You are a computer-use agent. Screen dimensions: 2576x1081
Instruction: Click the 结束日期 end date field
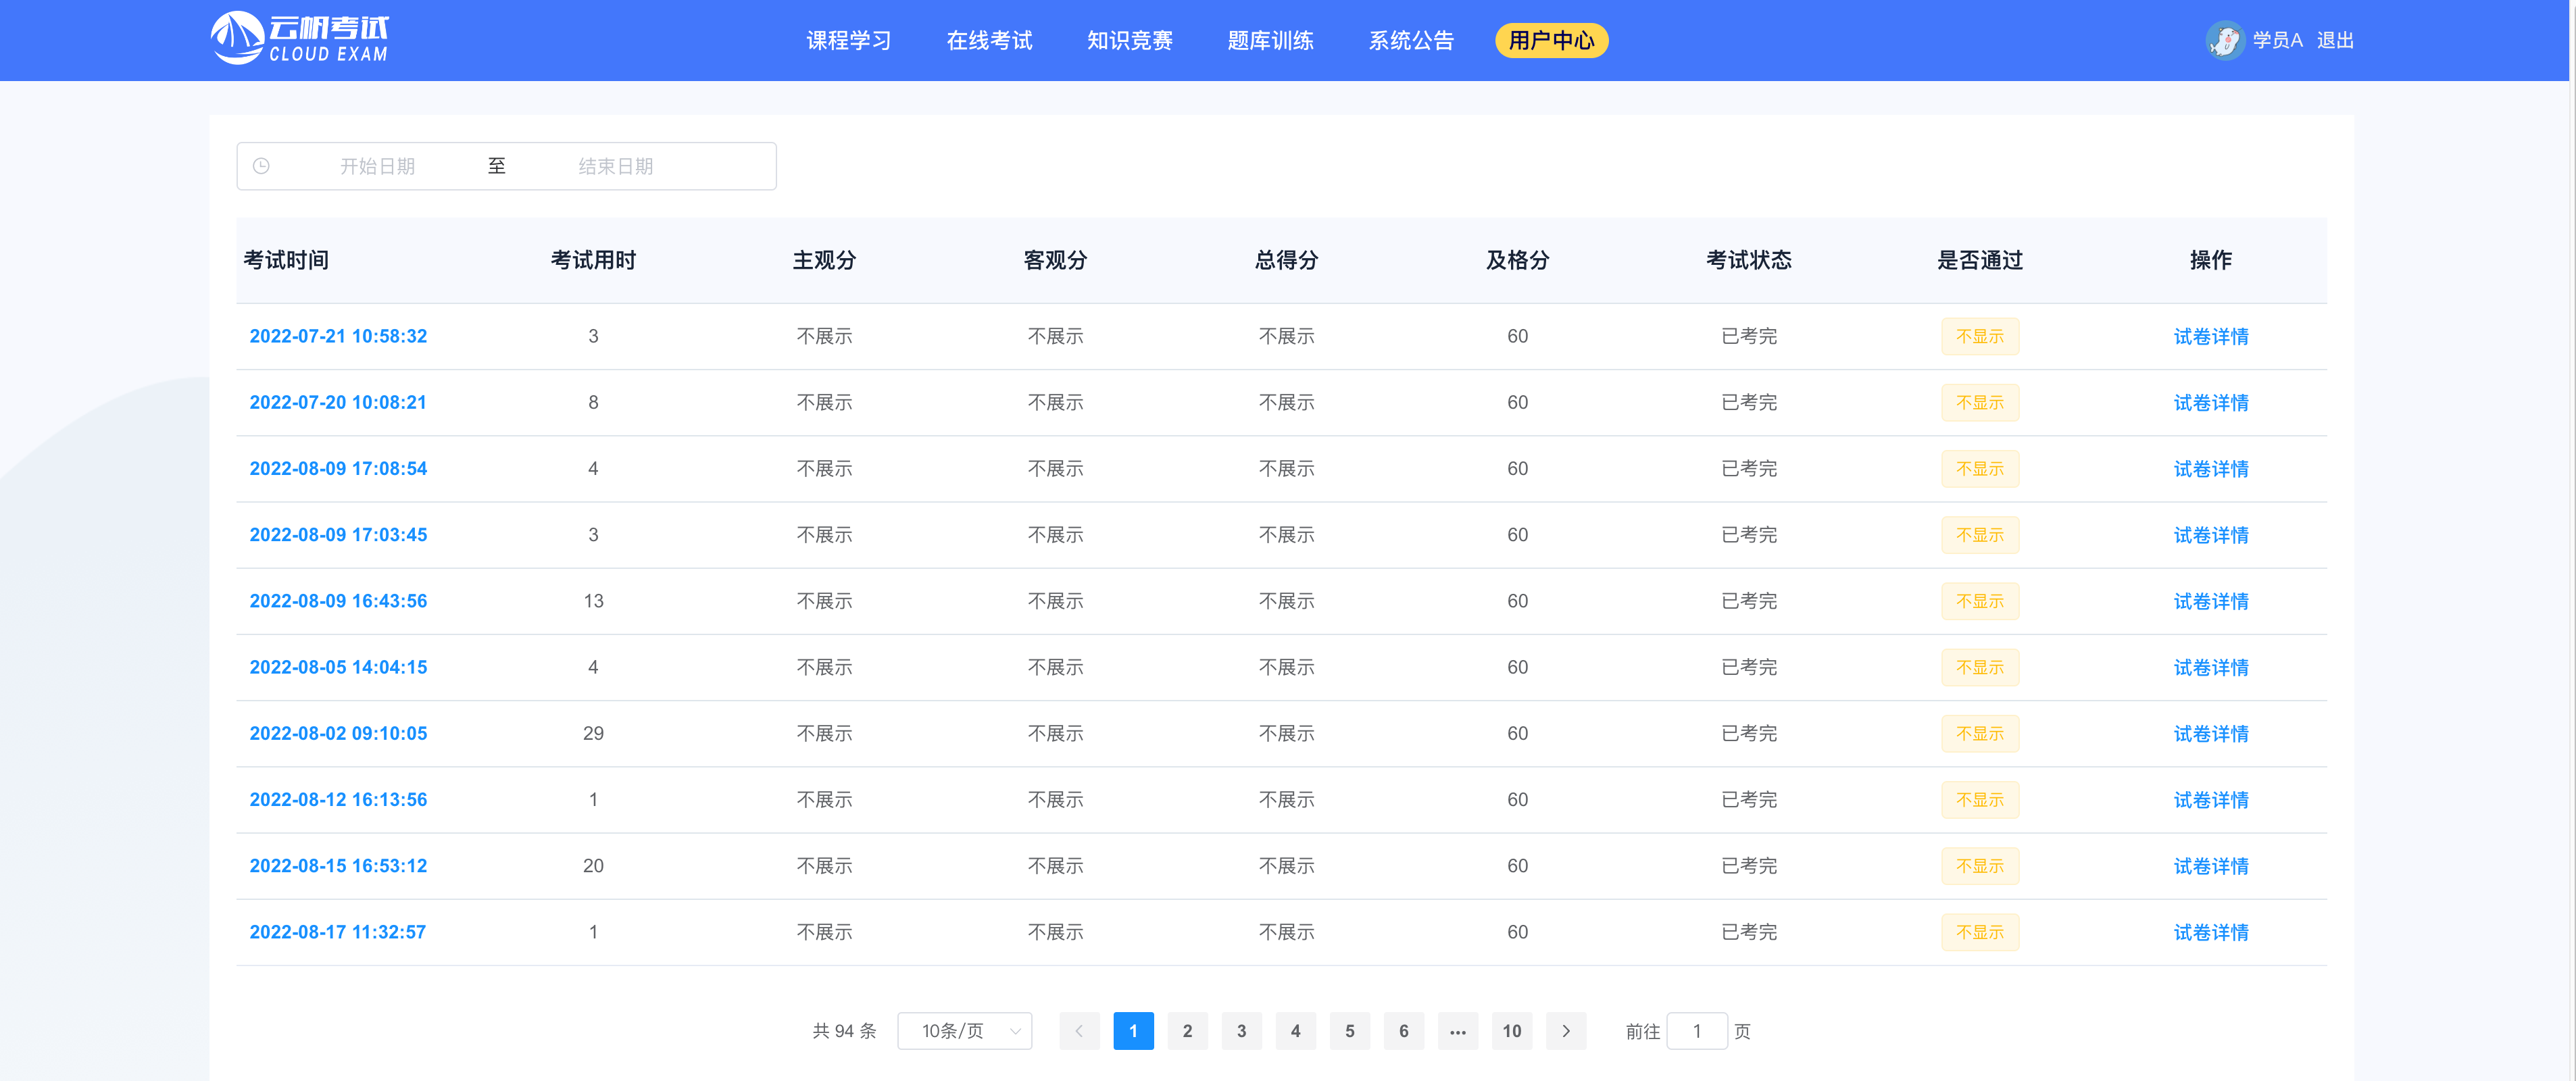click(616, 166)
